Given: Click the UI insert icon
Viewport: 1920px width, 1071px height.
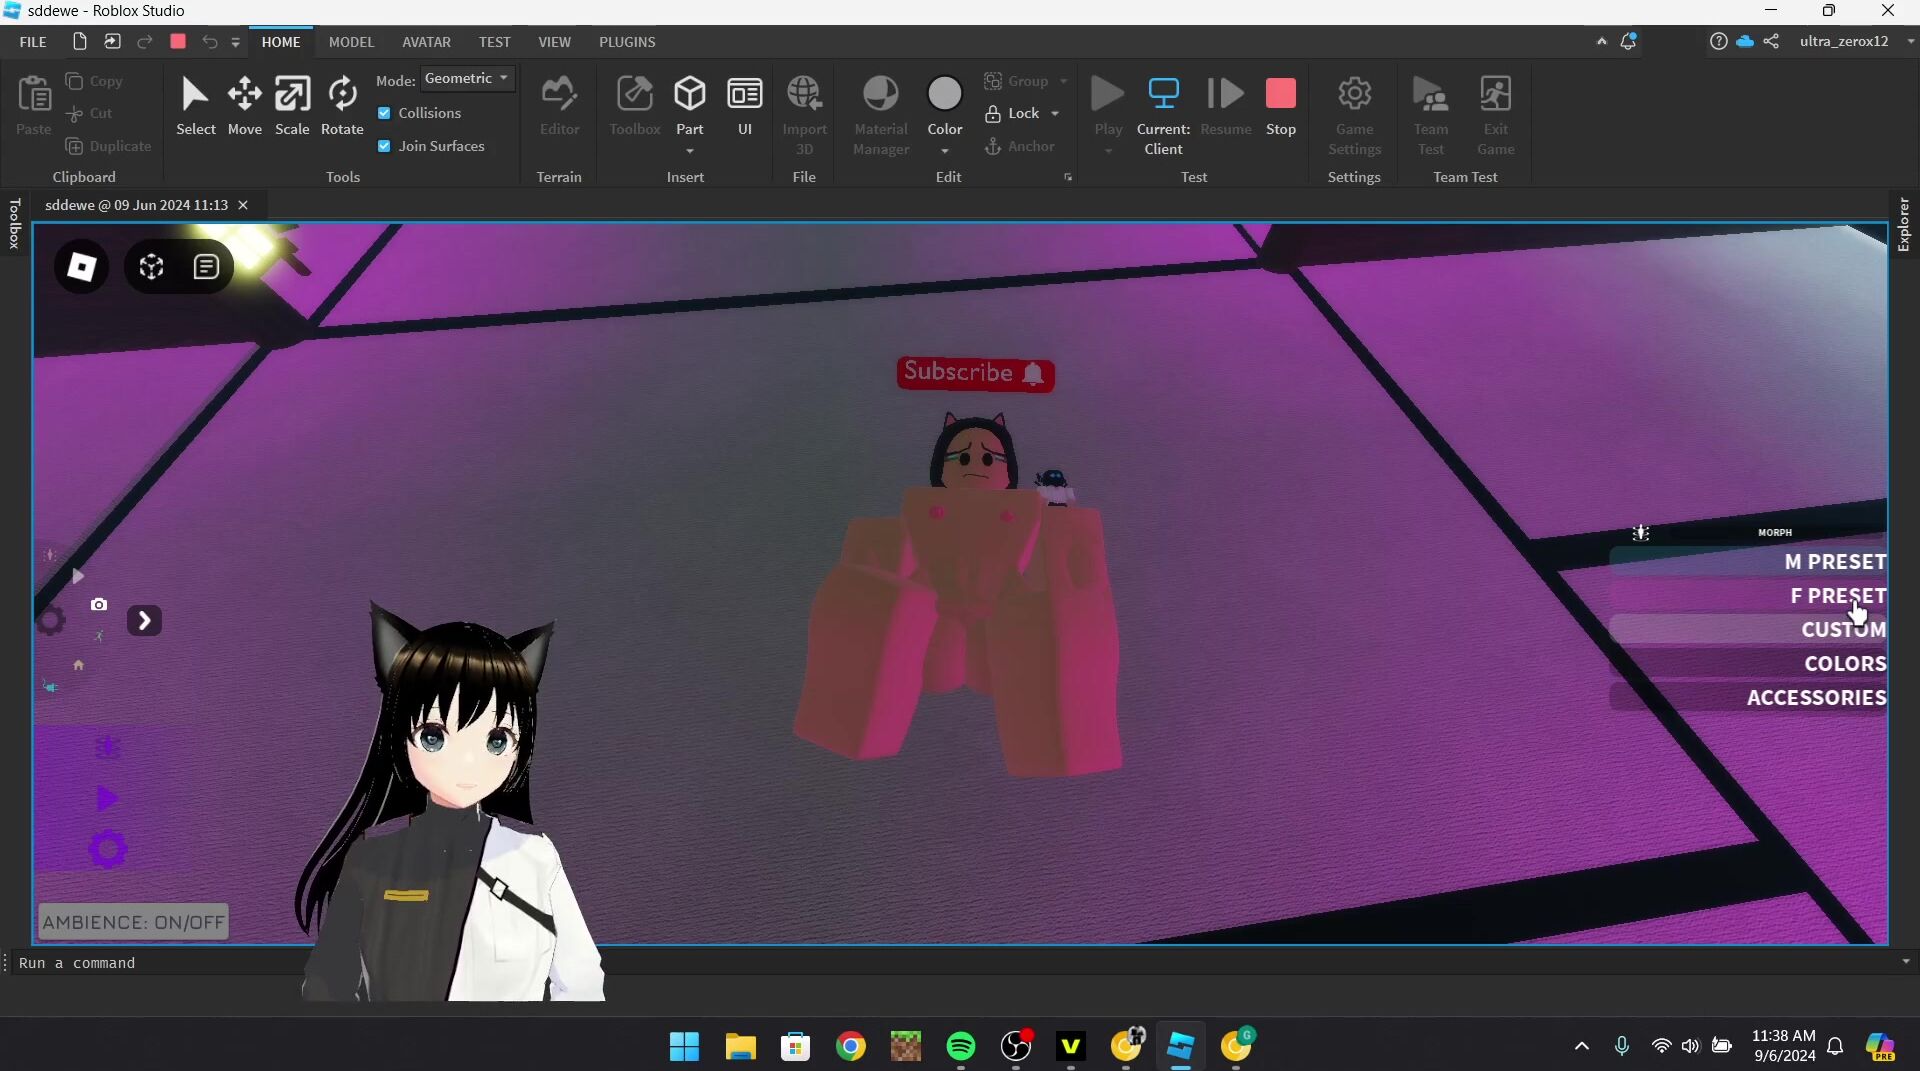Looking at the screenshot, I should pyautogui.click(x=744, y=105).
